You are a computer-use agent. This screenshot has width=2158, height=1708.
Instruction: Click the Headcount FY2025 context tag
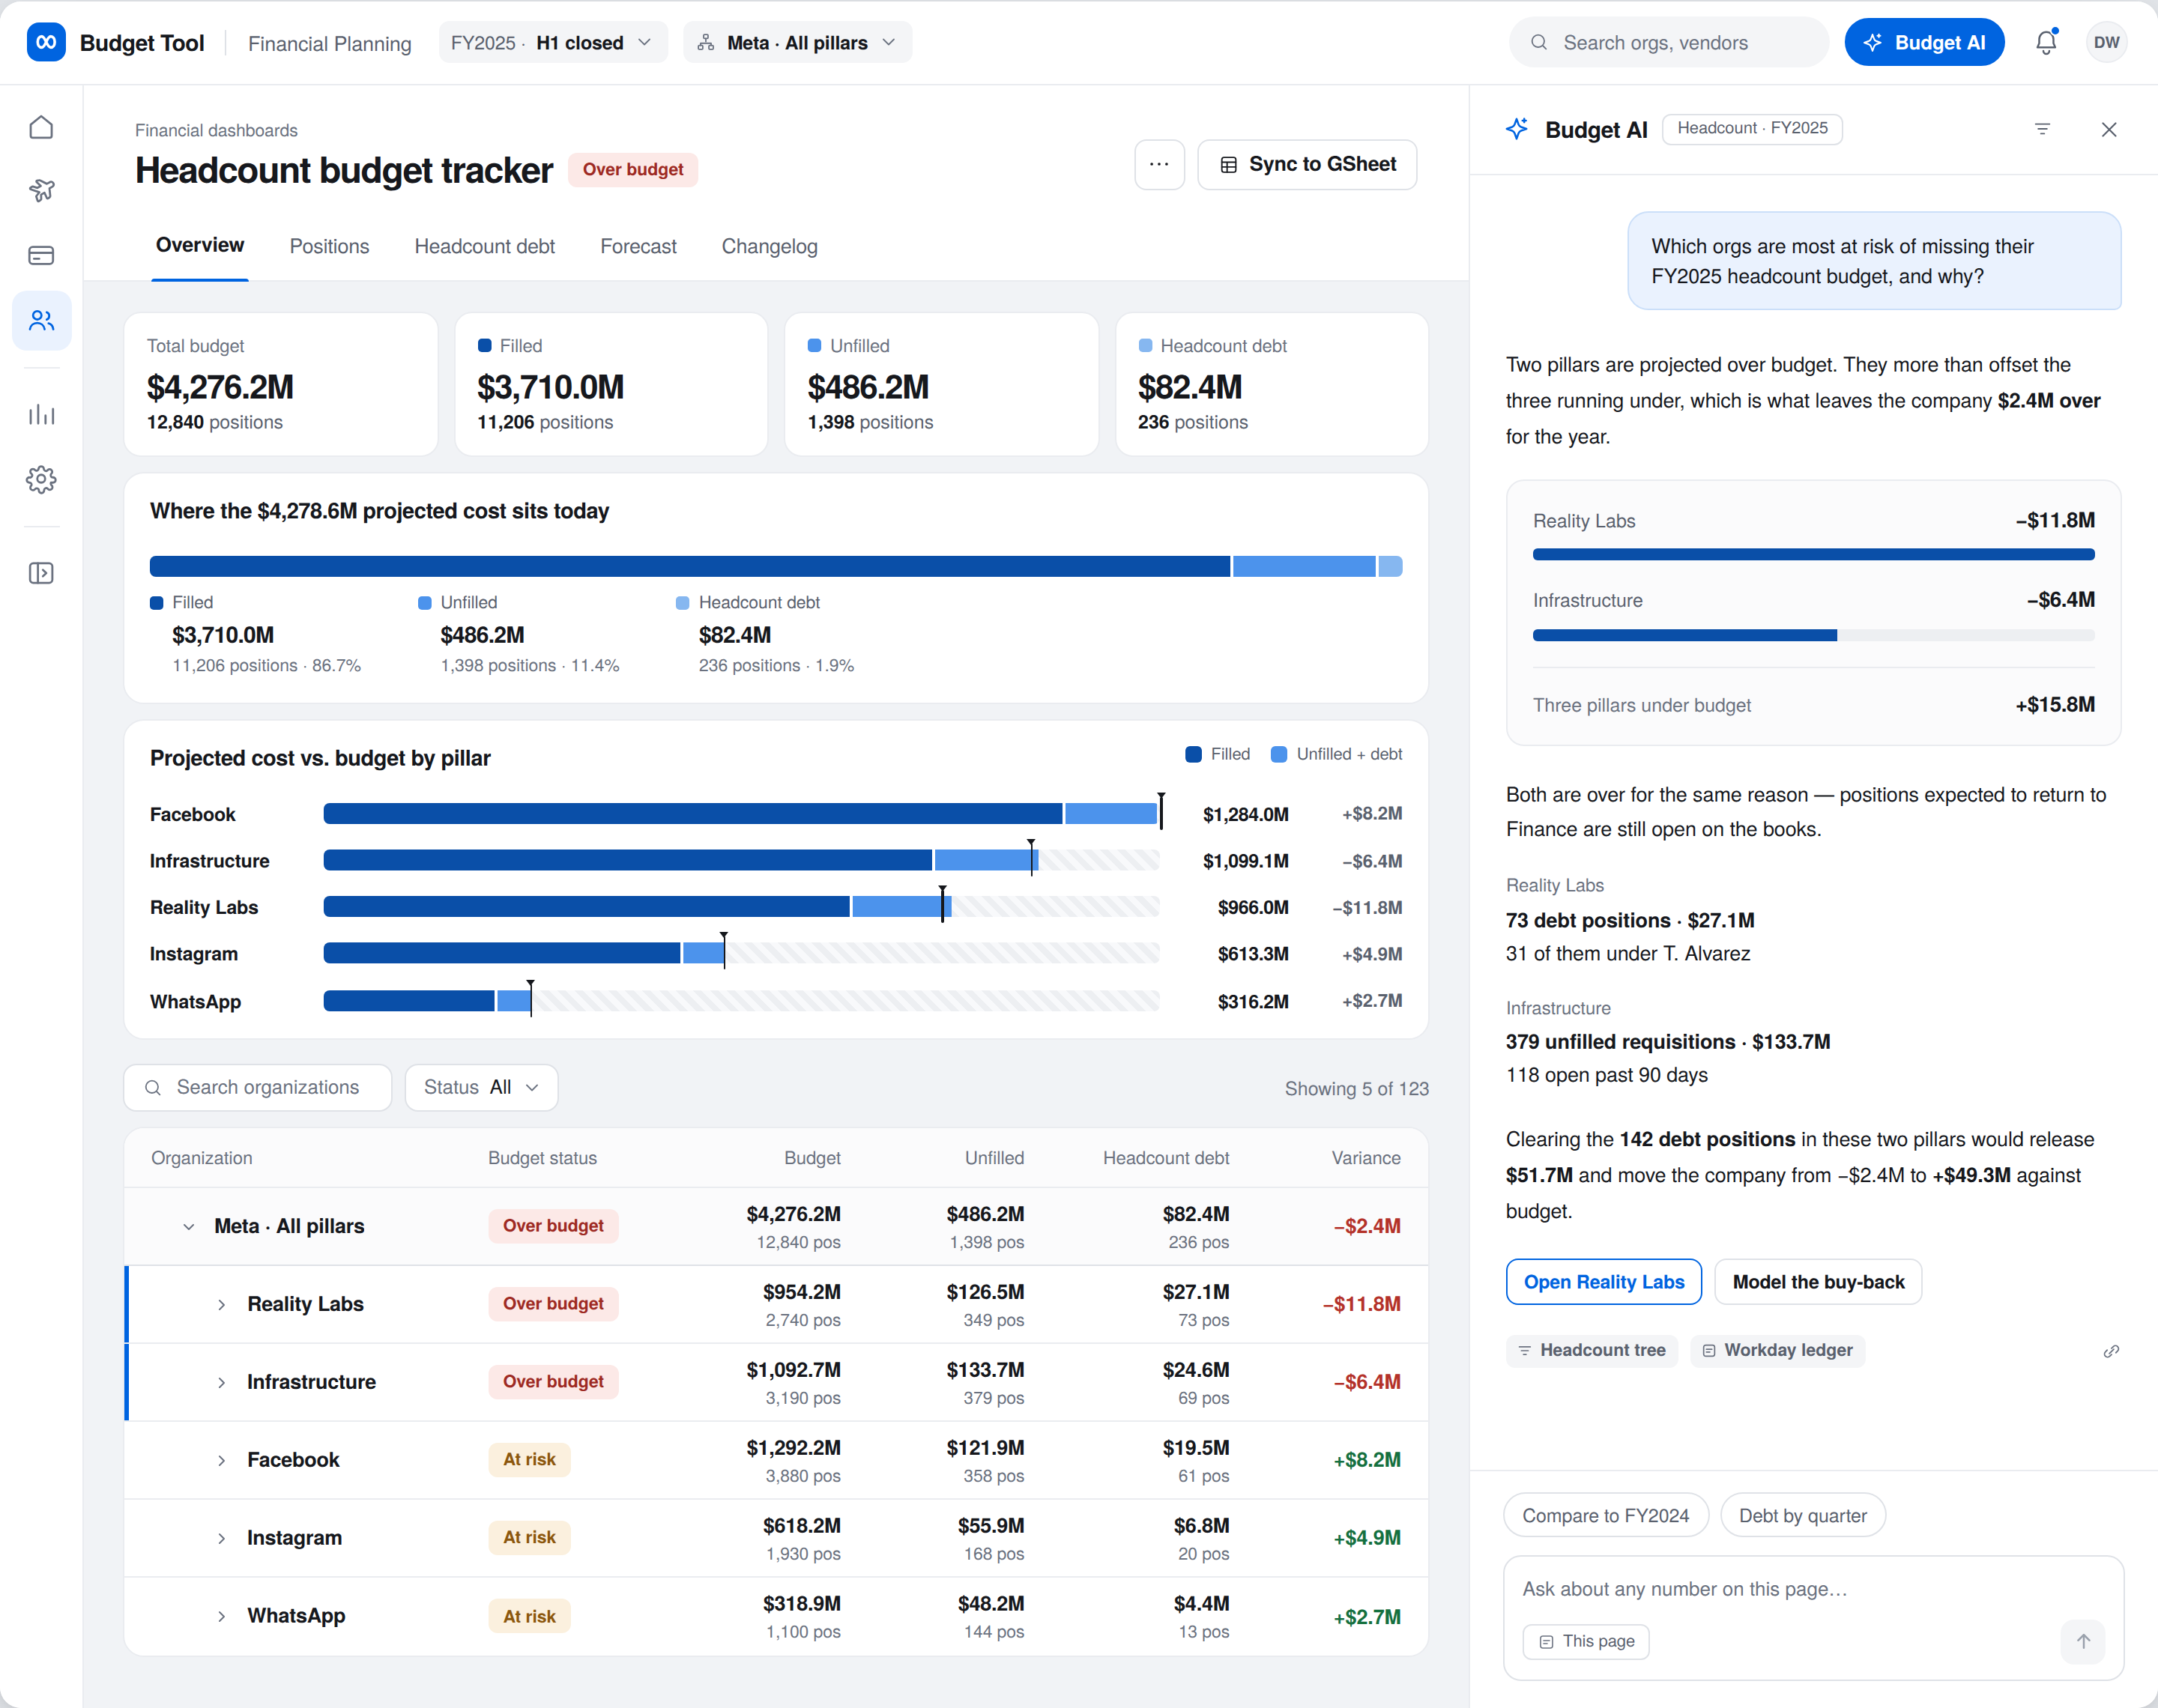1752,128
